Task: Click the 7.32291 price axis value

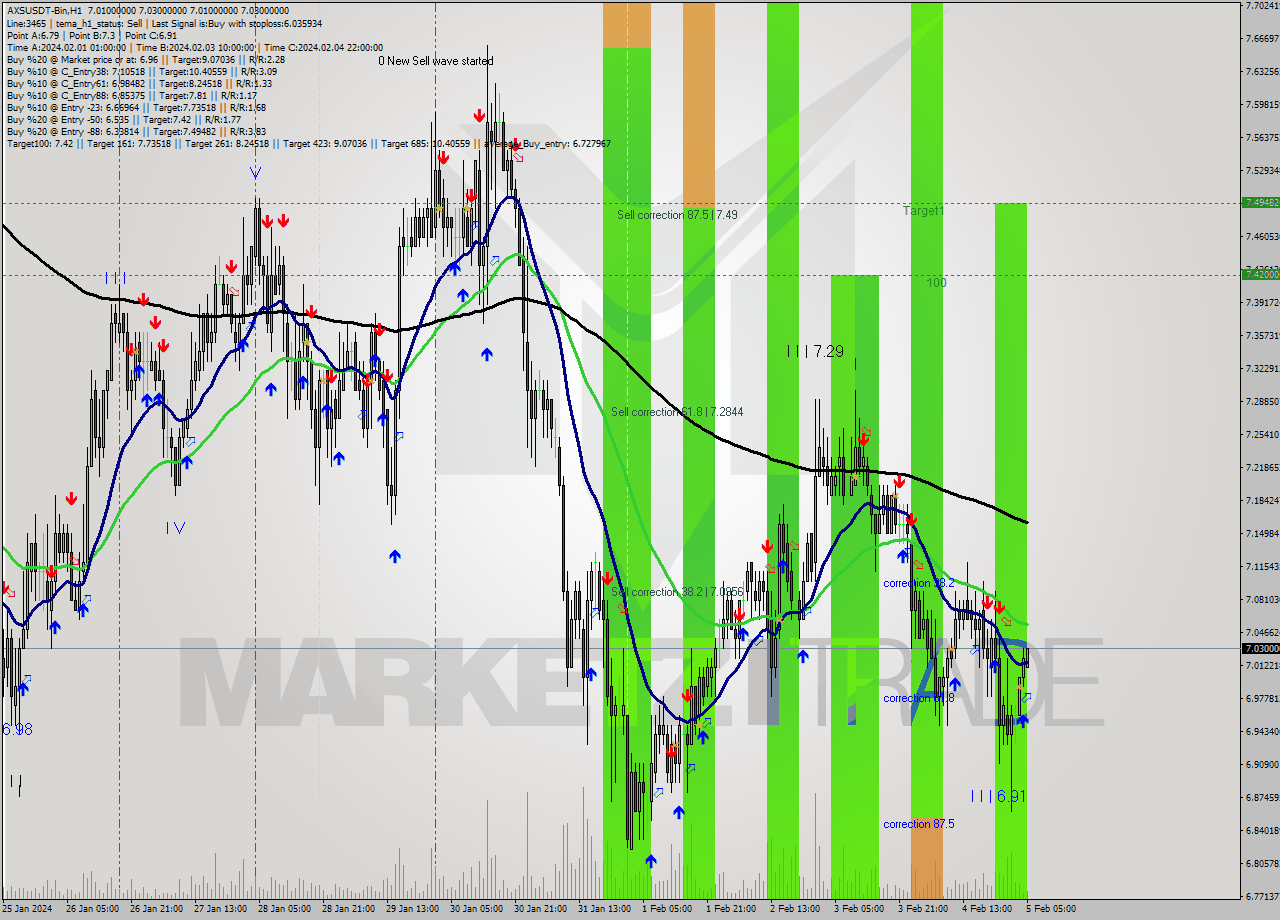Action: (x=1260, y=368)
